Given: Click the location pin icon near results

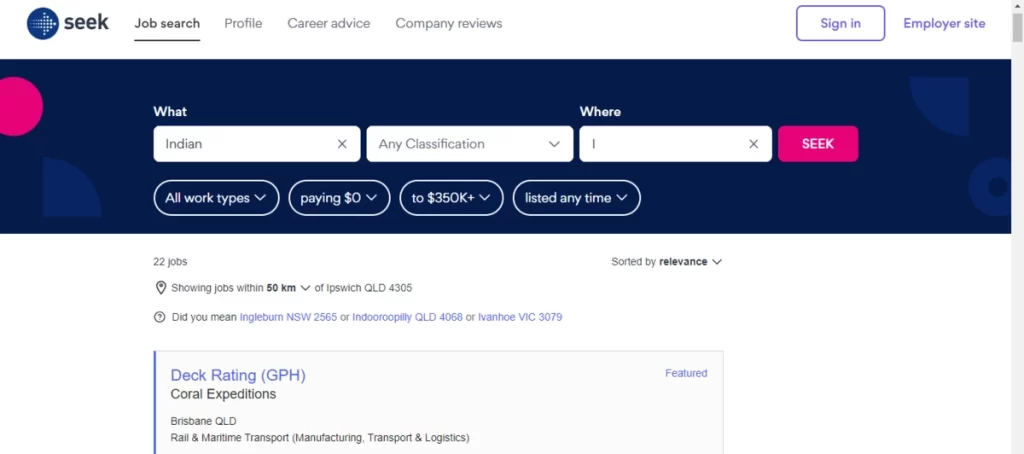Looking at the screenshot, I should 160,288.
